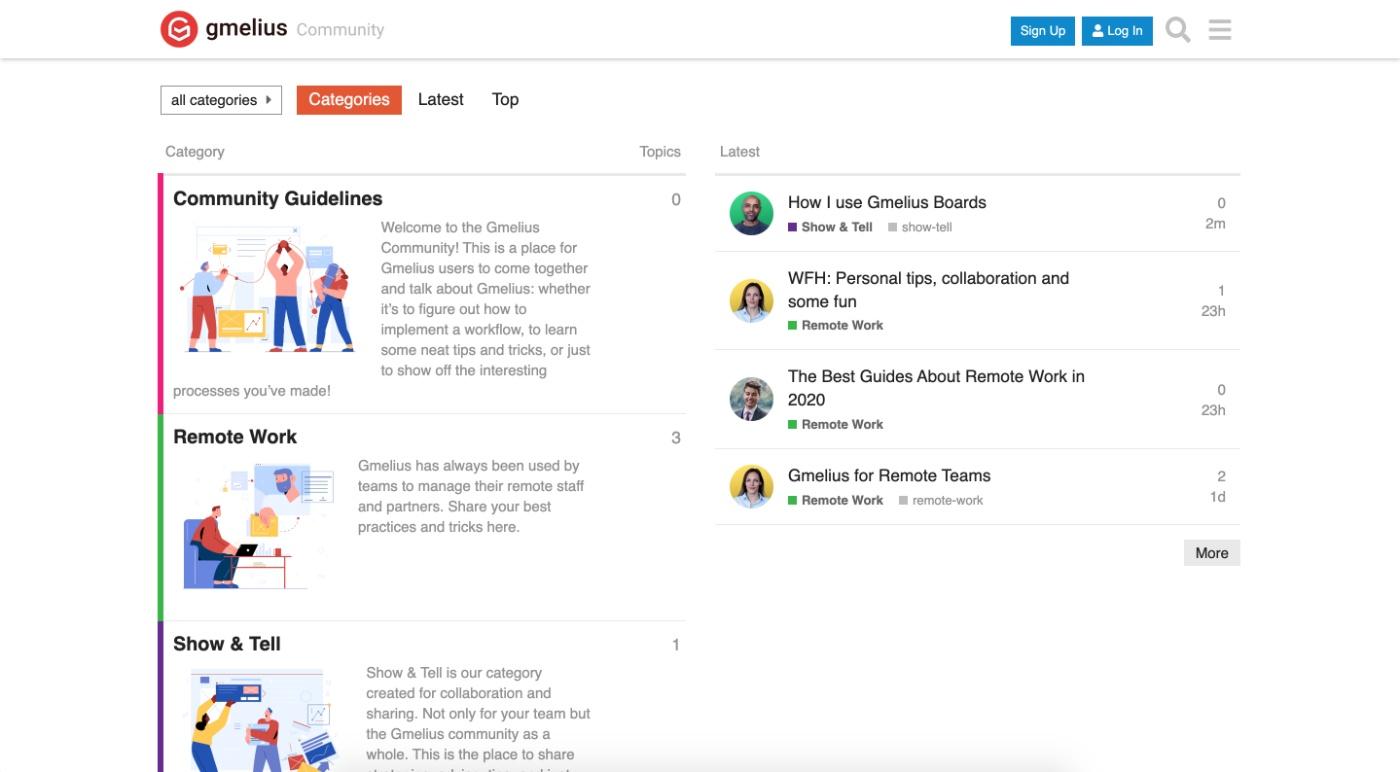The height and width of the screenshot is (772, 1400).
Task: Open the search magnifier icon
Action: point(1178,30)
